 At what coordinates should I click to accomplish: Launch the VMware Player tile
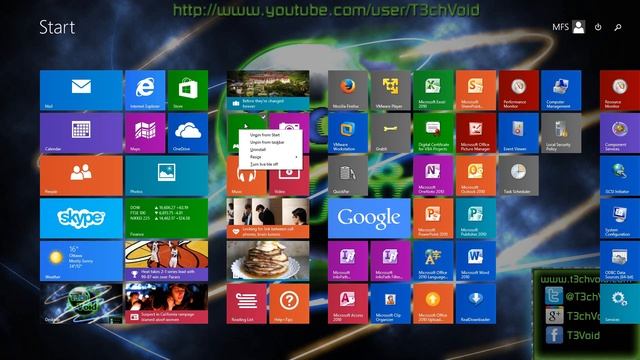390,90
